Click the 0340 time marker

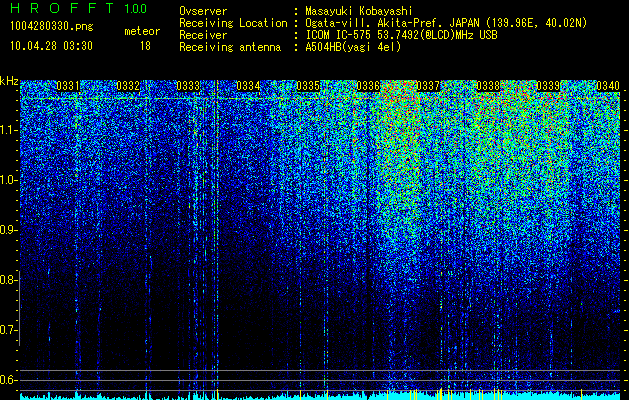coord(608,86)
